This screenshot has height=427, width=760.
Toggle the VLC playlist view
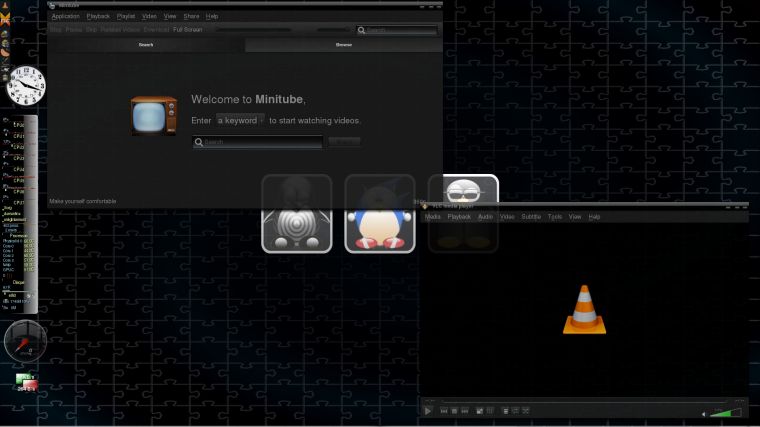click(x=505, y=411)
